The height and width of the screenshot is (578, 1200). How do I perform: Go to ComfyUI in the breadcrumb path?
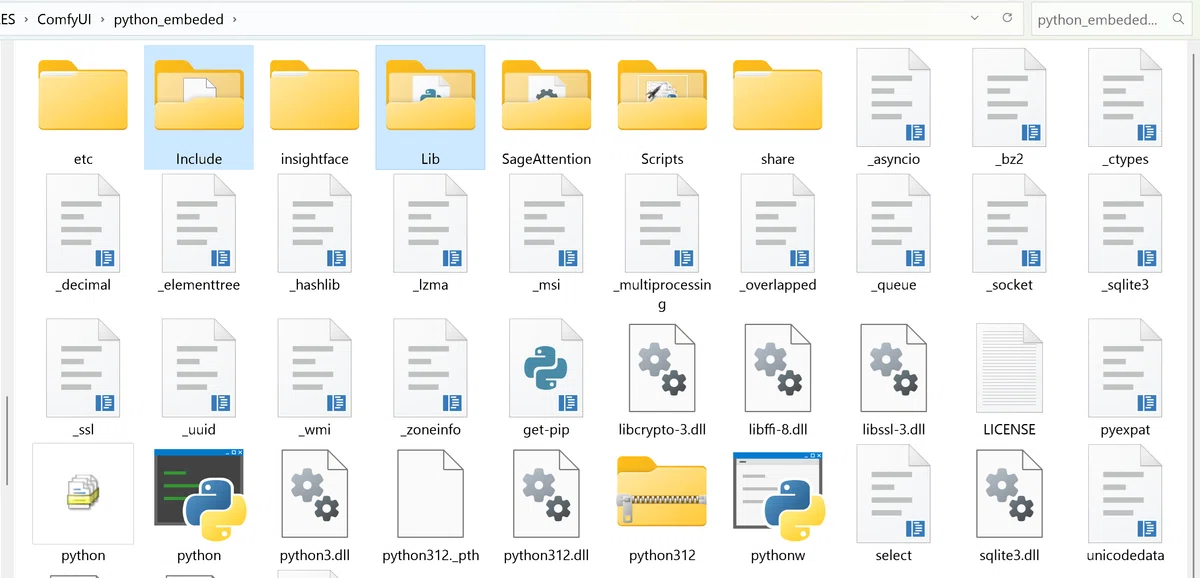click(64, 19)
